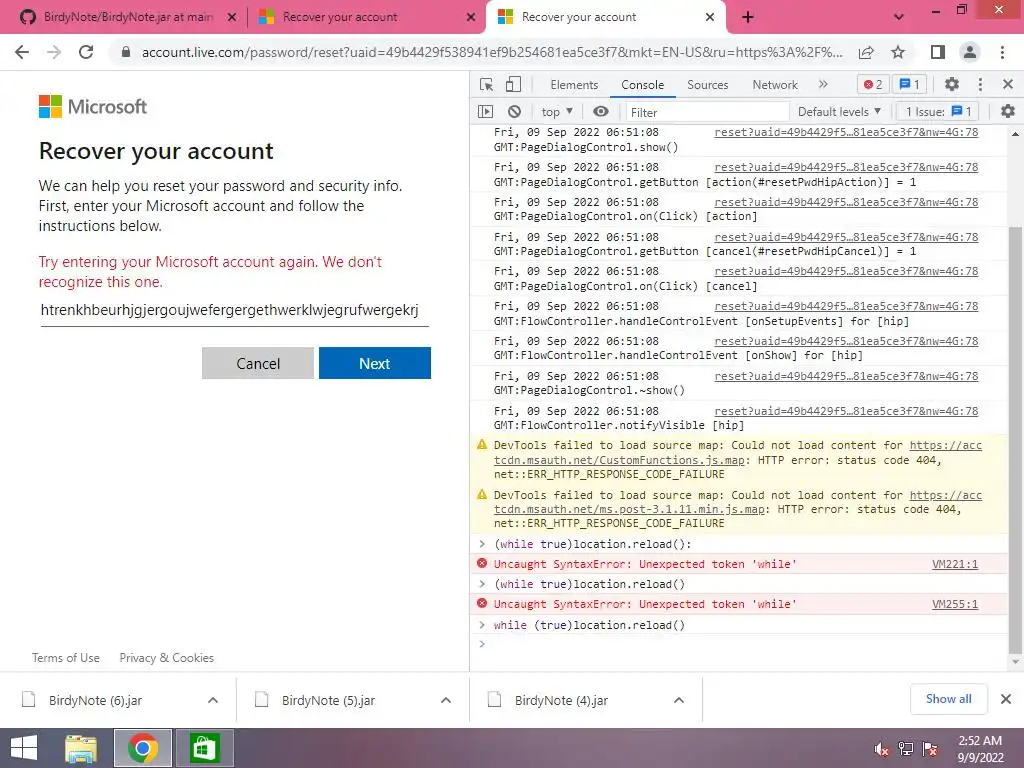
Task: Click the blue Next button
Action: 375,363
